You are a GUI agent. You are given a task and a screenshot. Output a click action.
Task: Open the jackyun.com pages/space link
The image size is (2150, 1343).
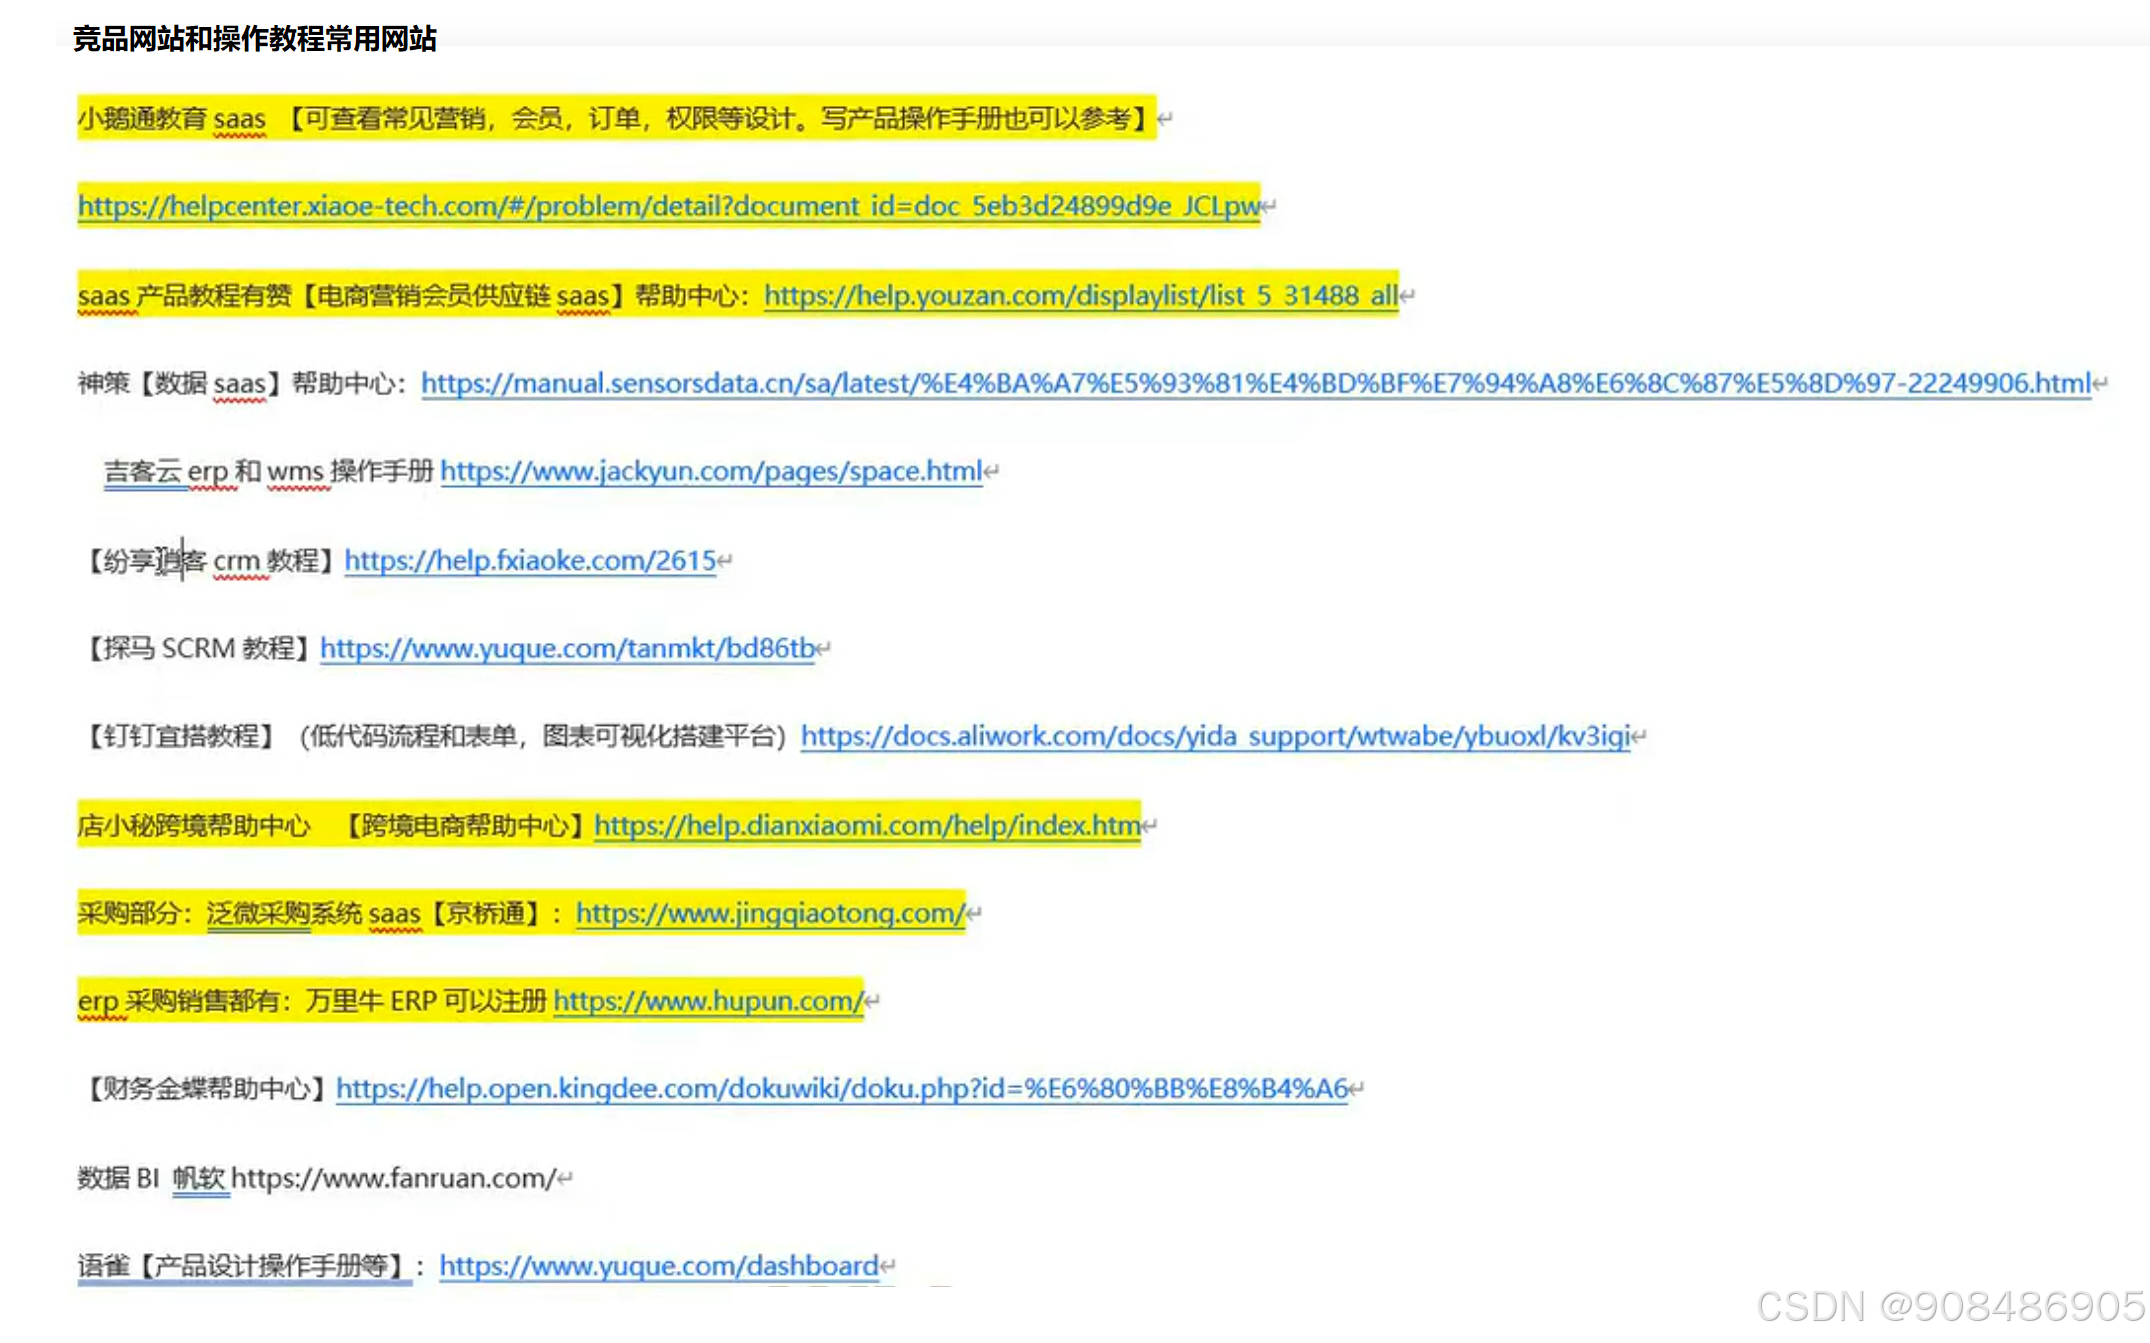(711, 471)
